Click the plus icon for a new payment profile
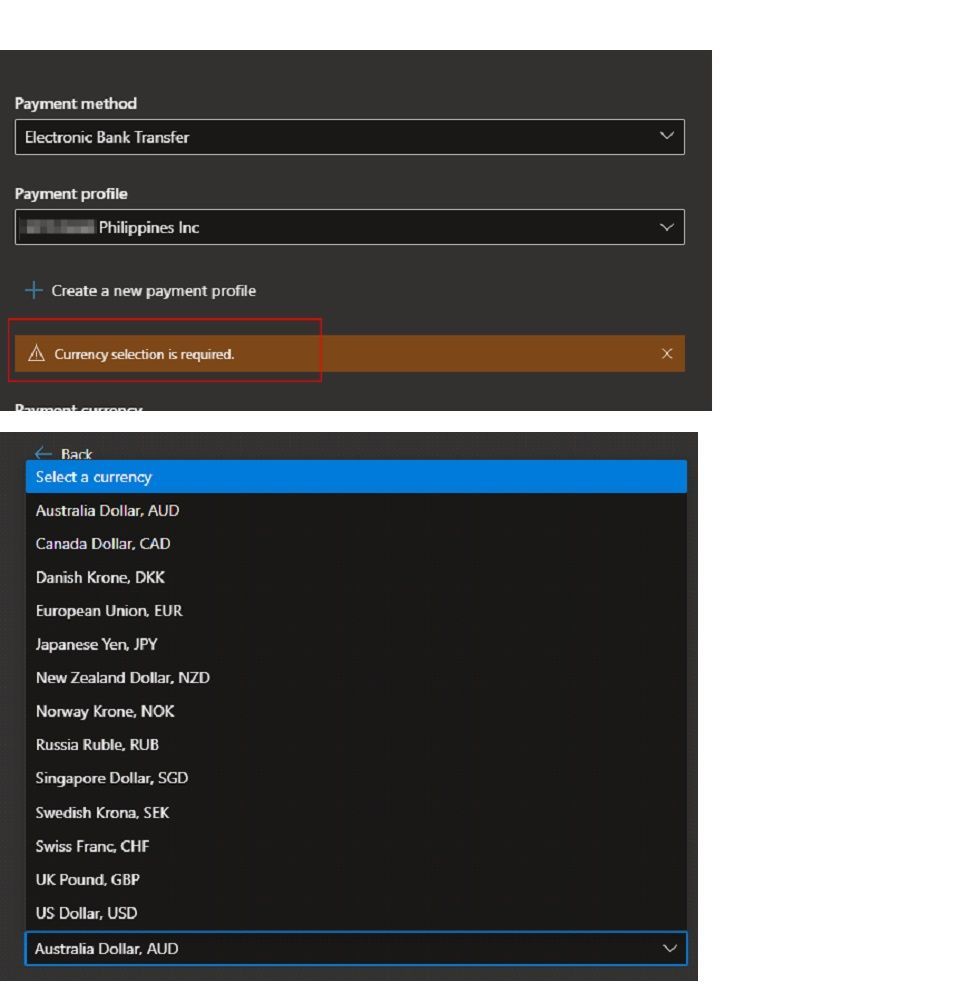The height and width of the screenshot is (1004, 968). pyautogui.click(x=33, y=290)
